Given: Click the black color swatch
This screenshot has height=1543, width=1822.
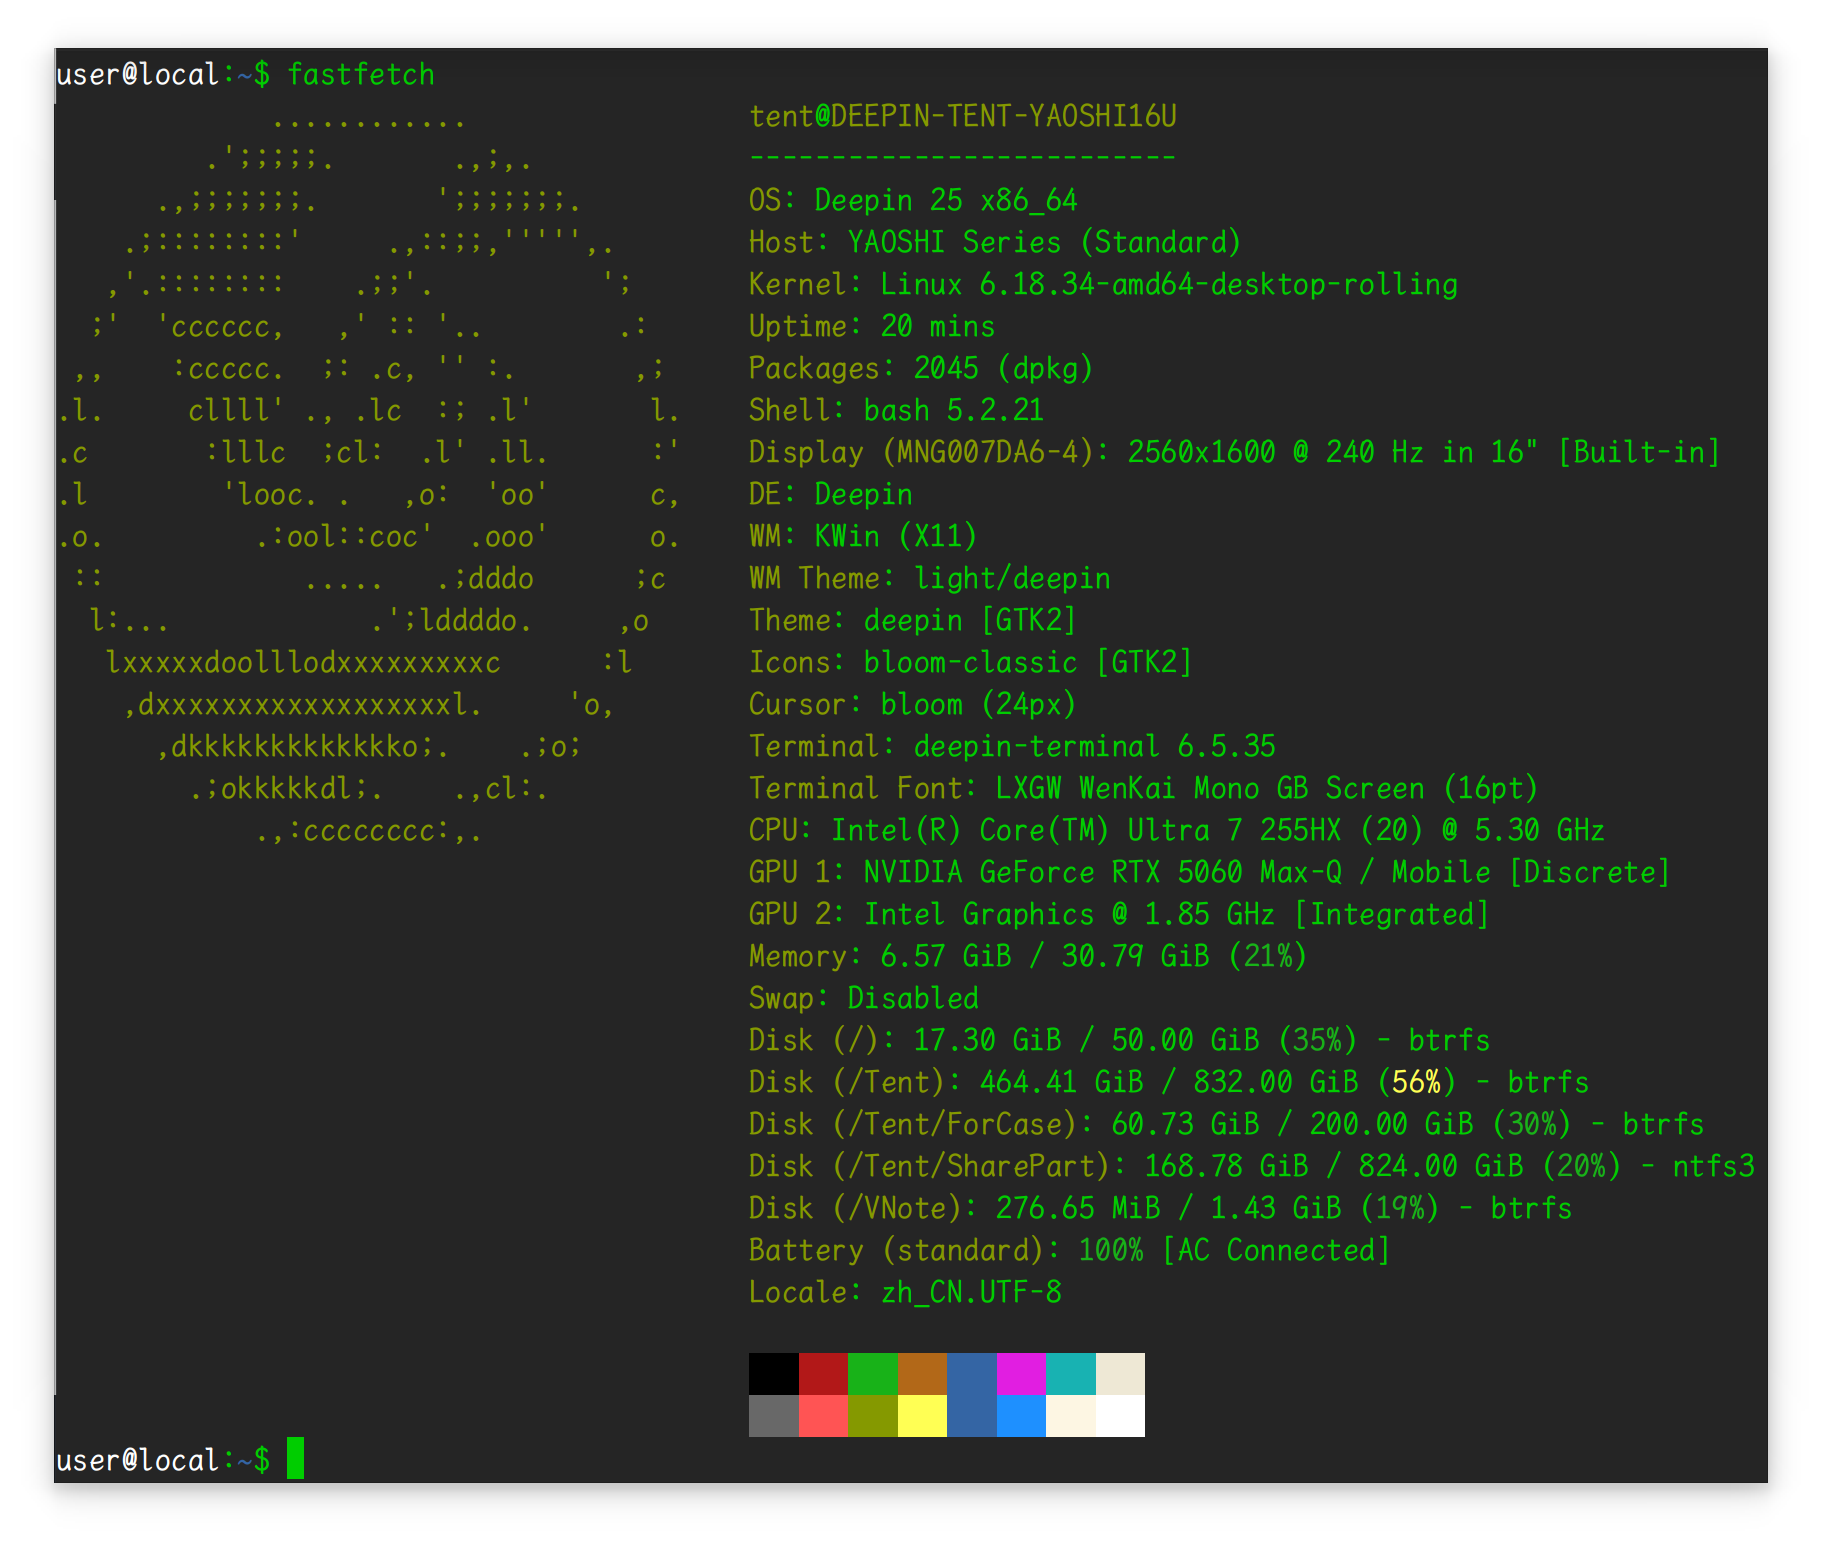Looking at the screenshot, I should (773, 1374).
